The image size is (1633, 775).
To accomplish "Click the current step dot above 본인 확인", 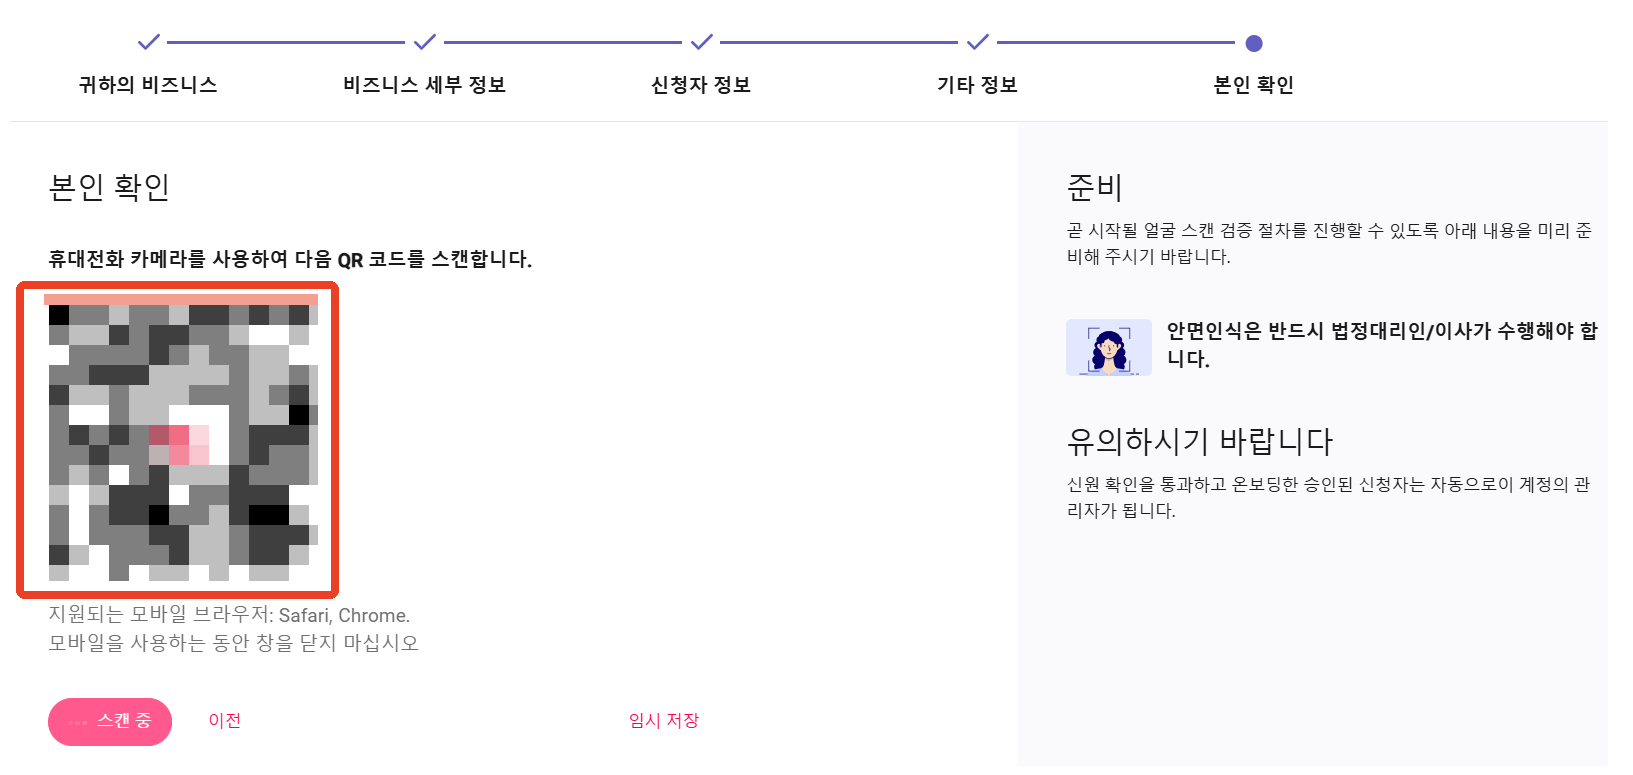I will pyautogui.click(x=1254, y=43).
